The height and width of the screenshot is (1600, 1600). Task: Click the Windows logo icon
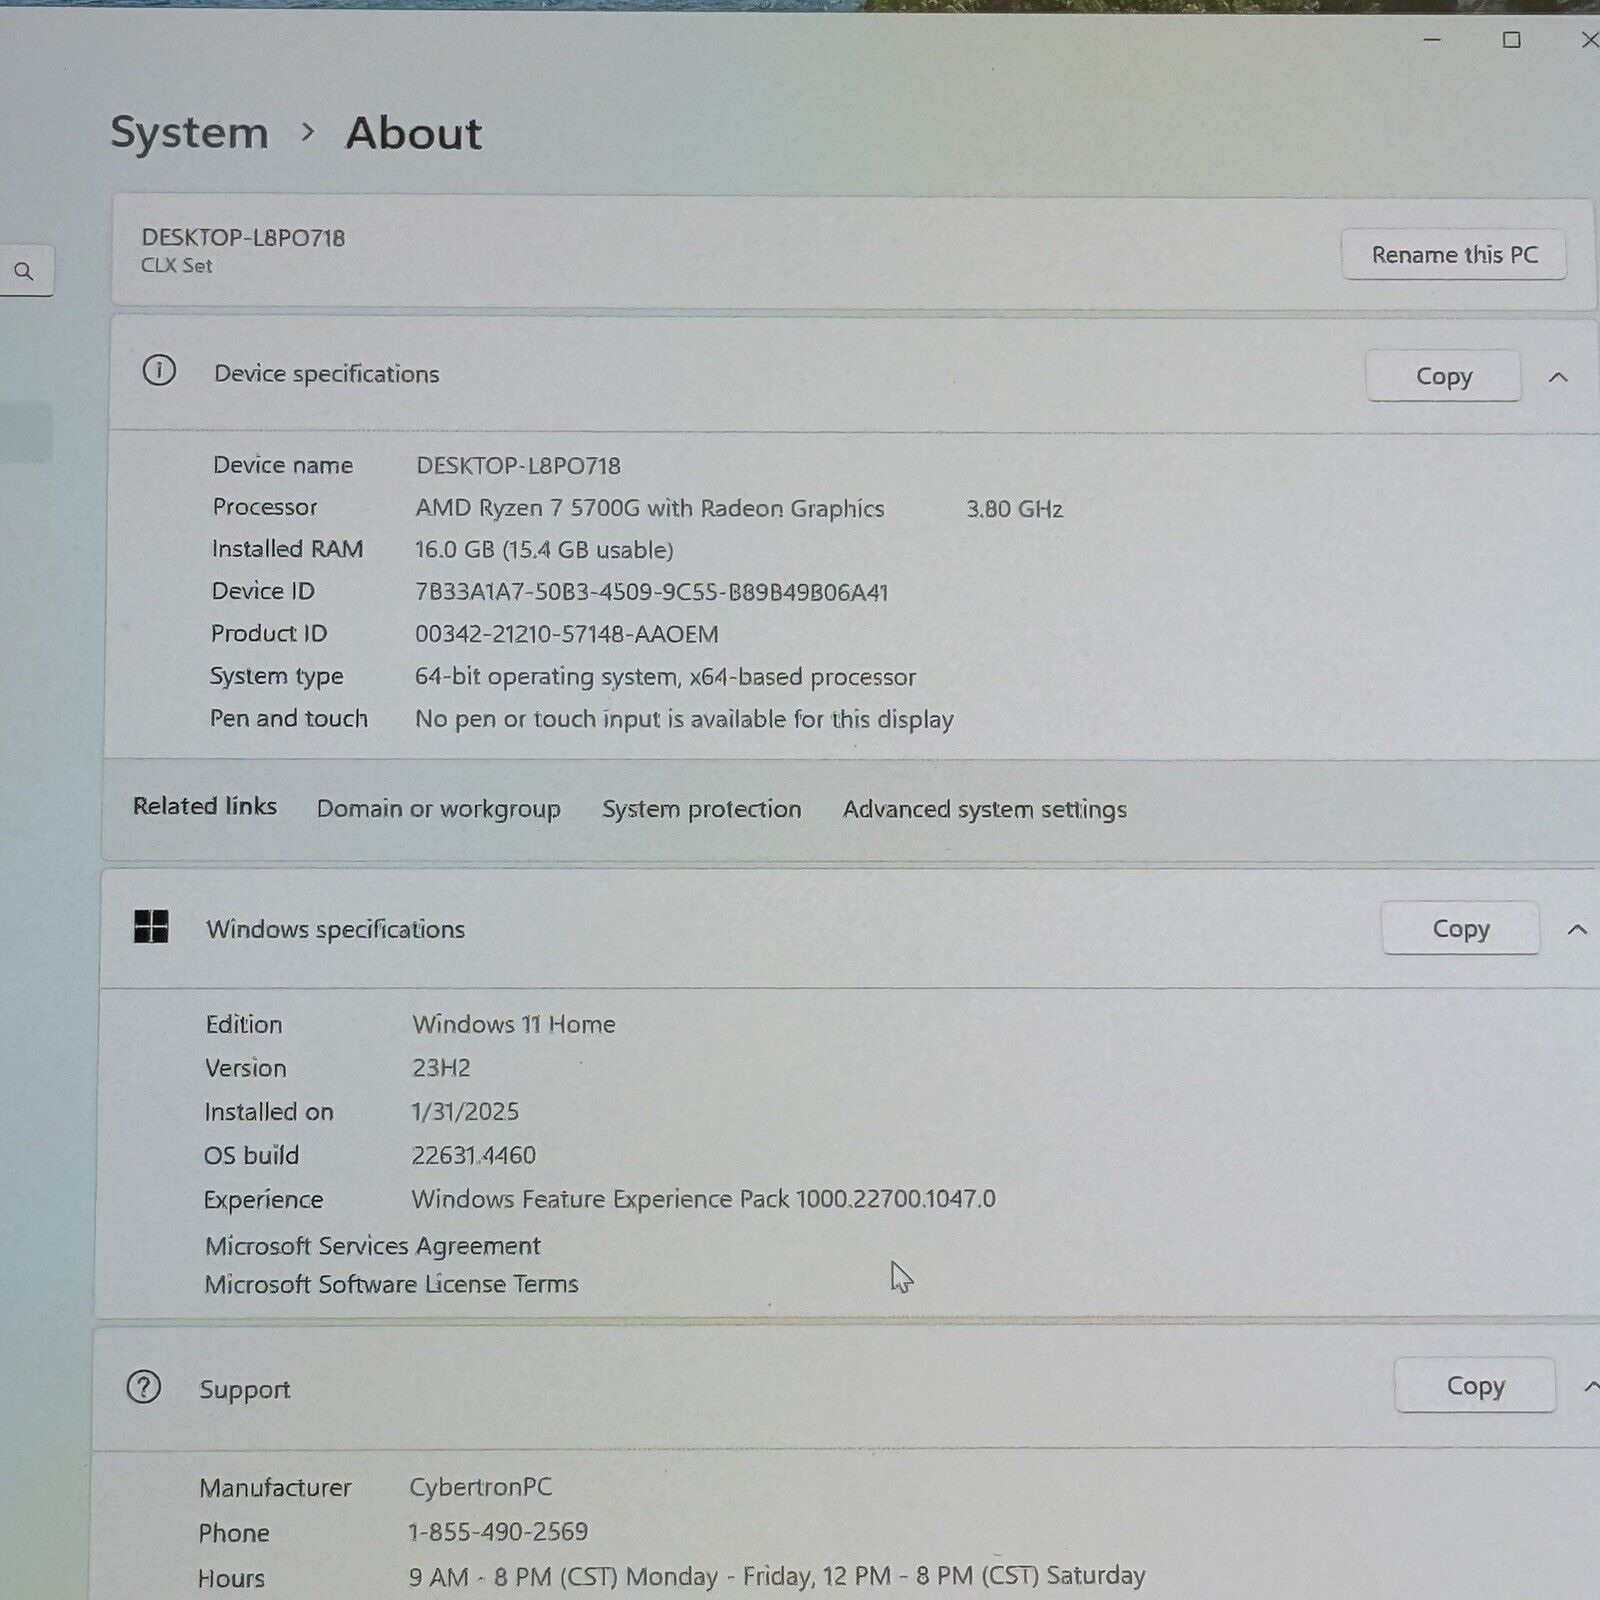151,927
